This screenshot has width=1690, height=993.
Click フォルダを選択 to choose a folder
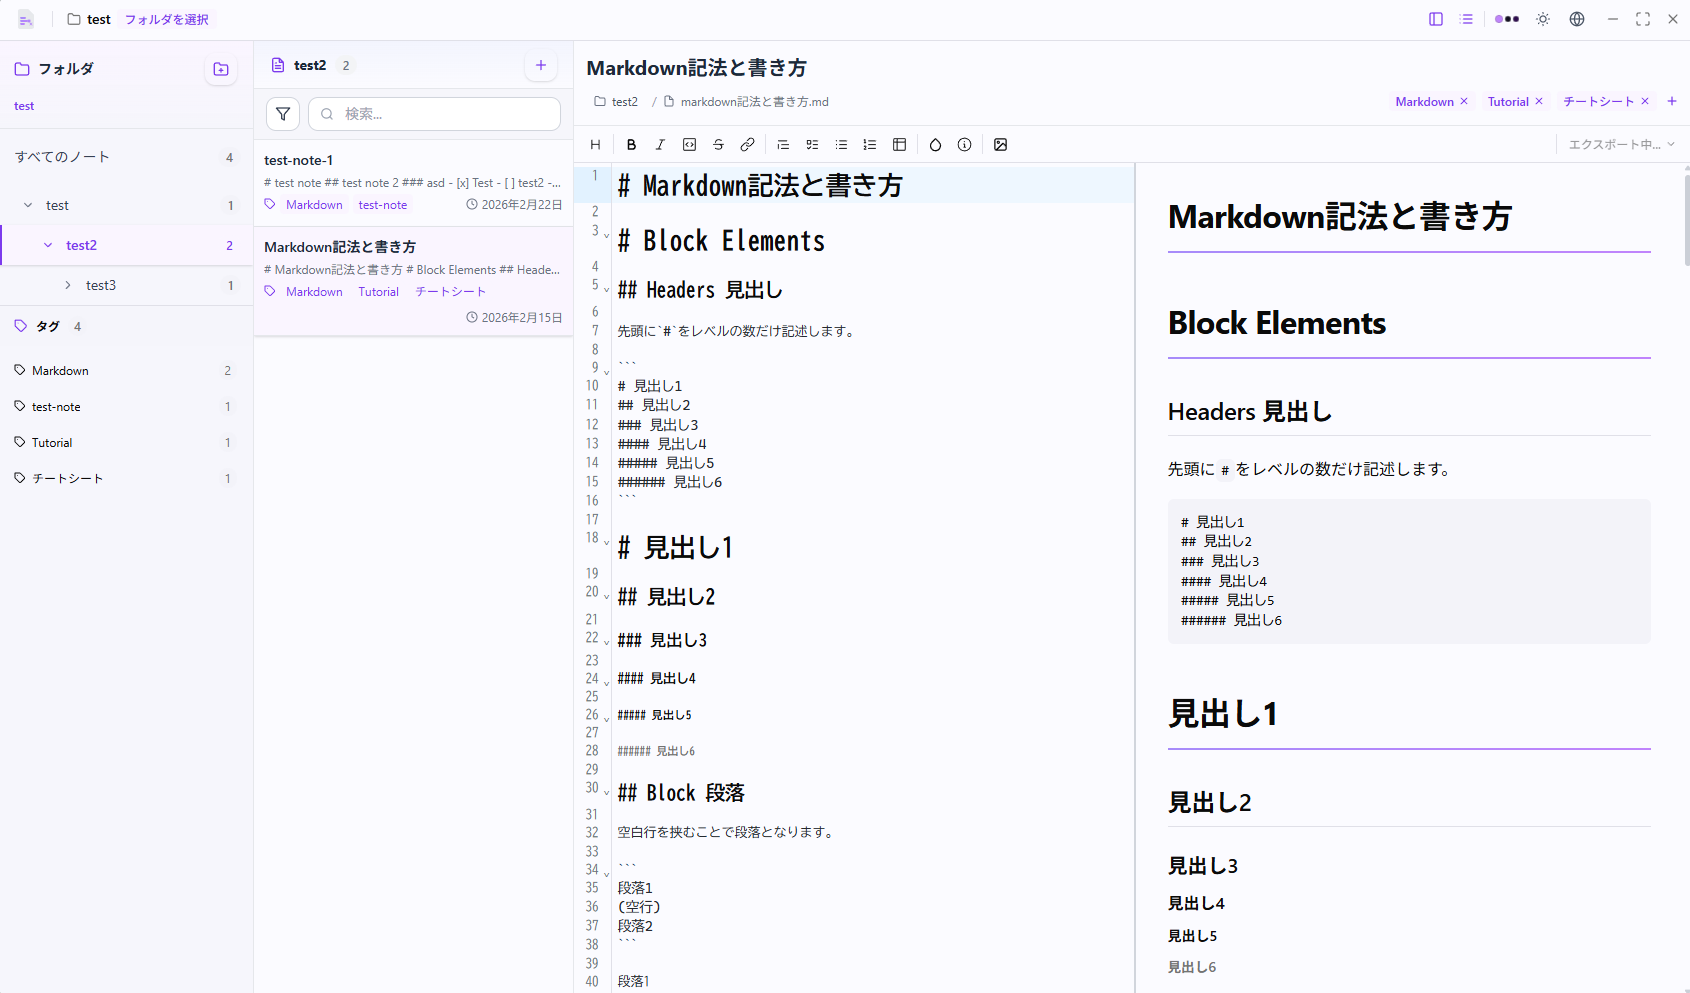tap(166, 18)
